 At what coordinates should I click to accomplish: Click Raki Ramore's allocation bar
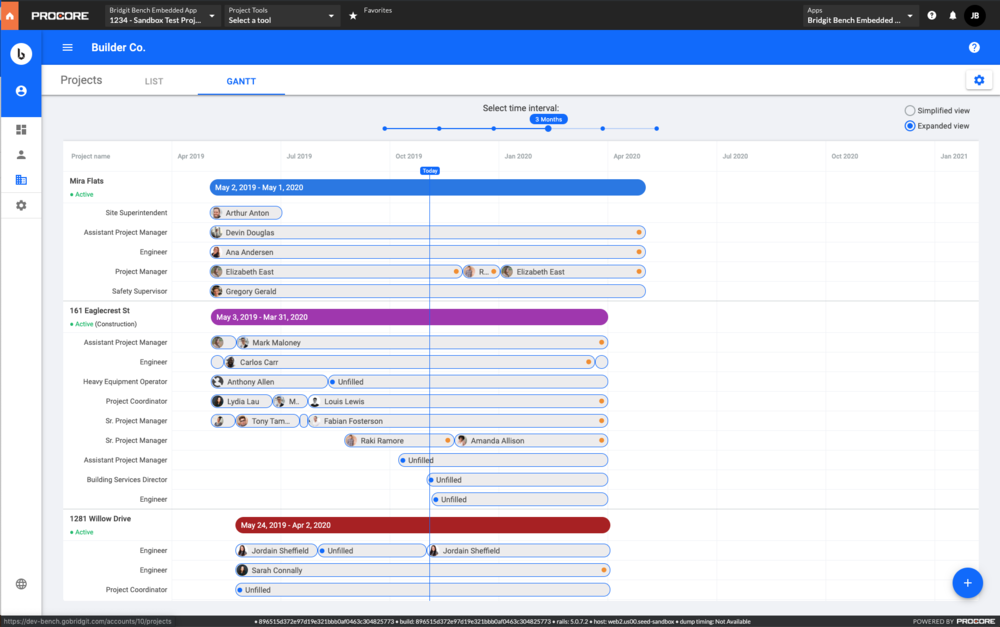399,440
